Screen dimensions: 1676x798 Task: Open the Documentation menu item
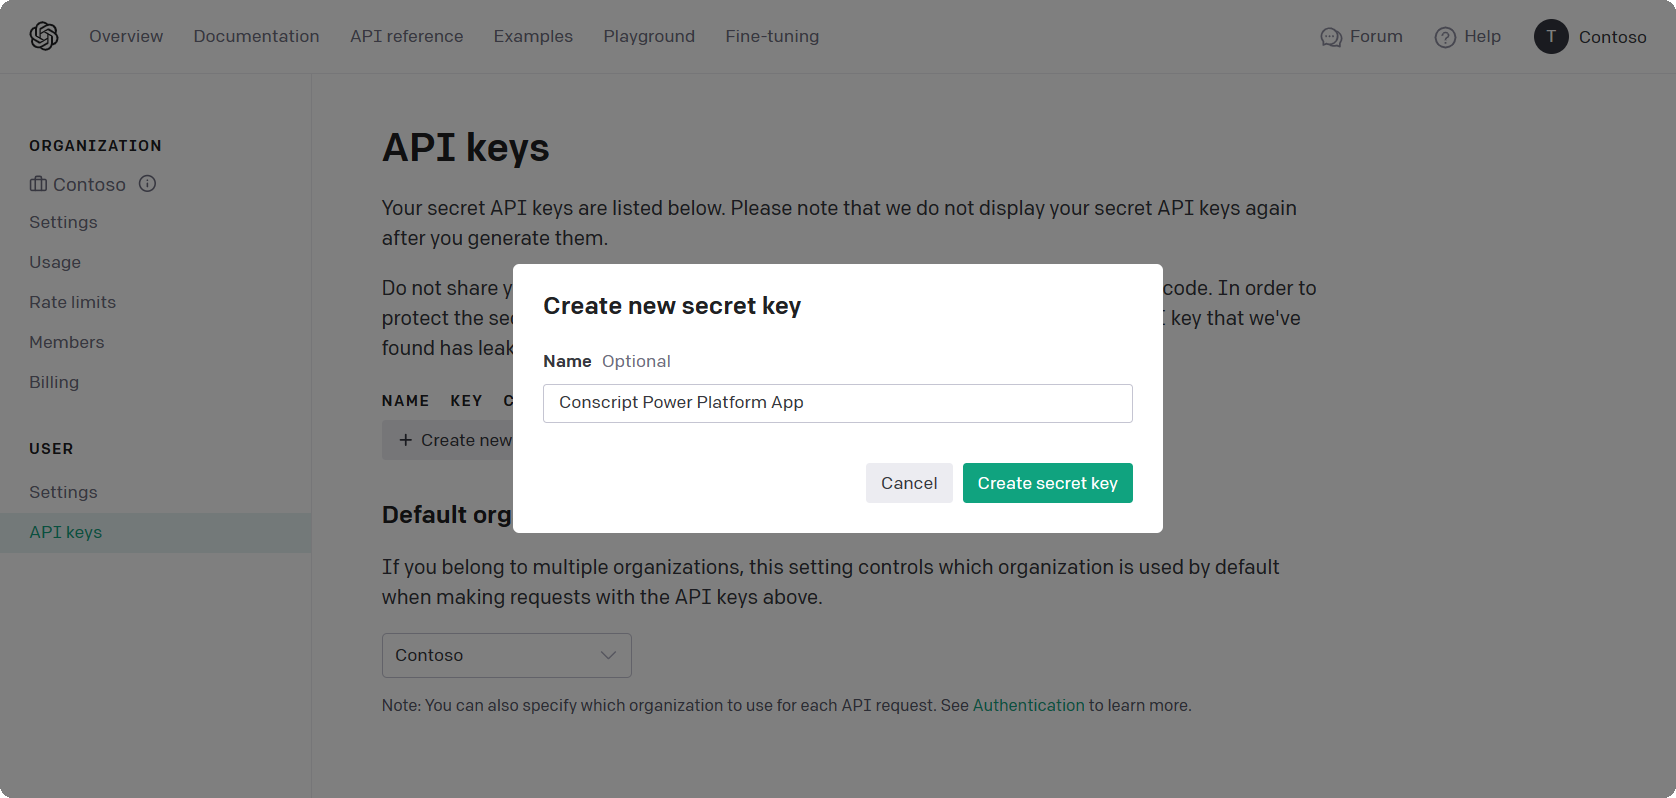click(x=256, y=36)
